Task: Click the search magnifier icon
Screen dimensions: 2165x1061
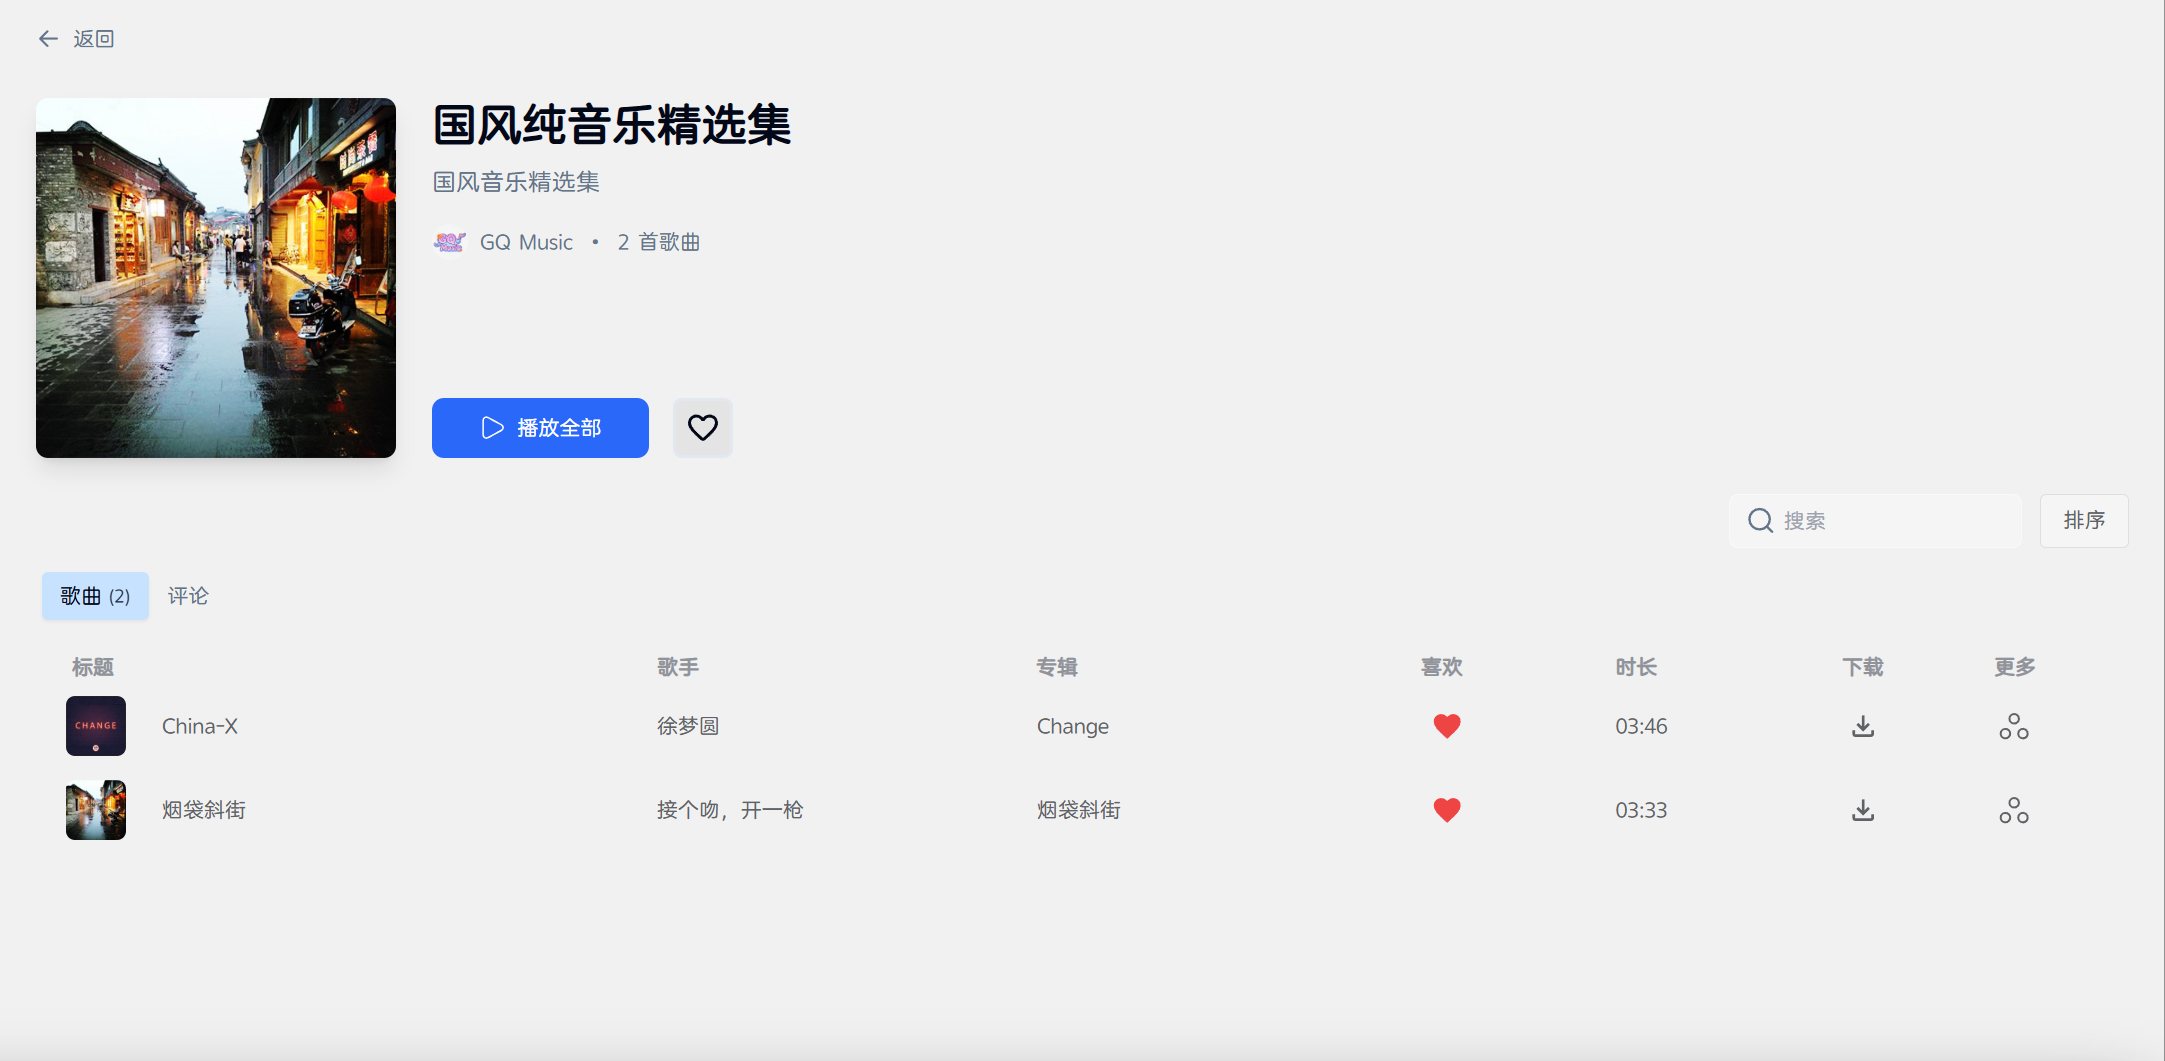Action: pos(1760,521)
